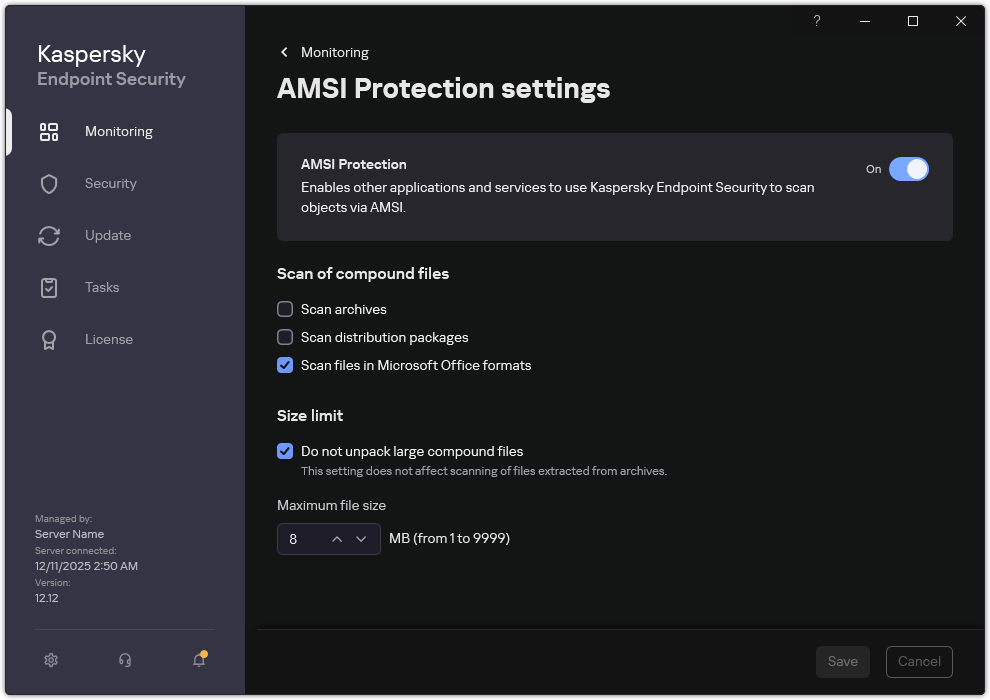The width and height of the screenshot is (990, 700).
Task: Turn off AMSI Protection
Action: [x=910, y=169]
